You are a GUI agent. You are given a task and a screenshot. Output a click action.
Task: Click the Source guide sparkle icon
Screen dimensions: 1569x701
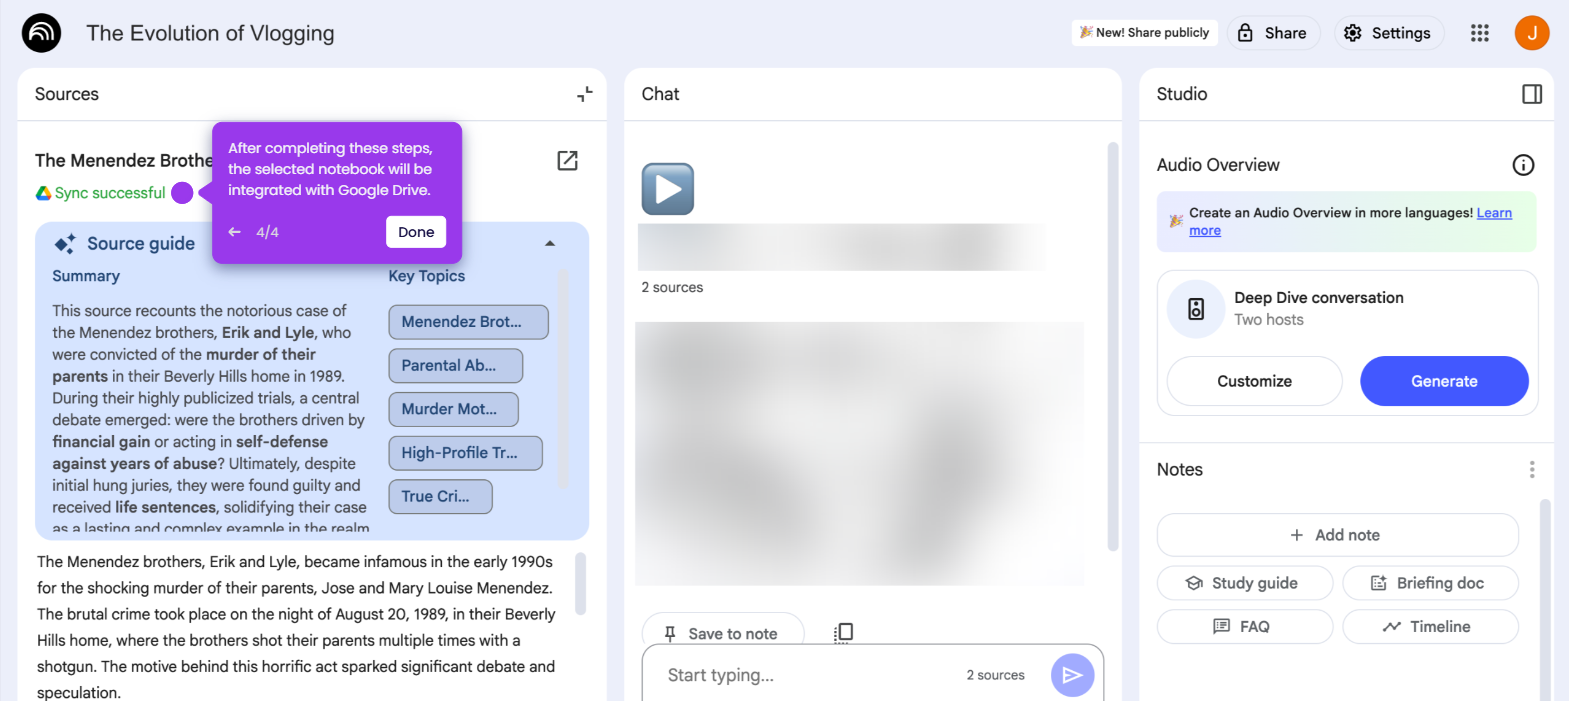(x=65, y=244)
